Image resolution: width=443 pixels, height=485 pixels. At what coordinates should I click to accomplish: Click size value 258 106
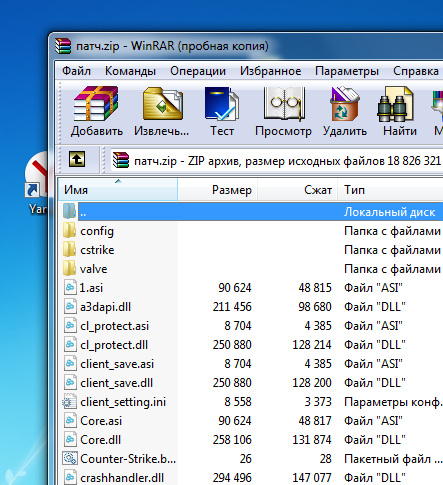(232, 440)
